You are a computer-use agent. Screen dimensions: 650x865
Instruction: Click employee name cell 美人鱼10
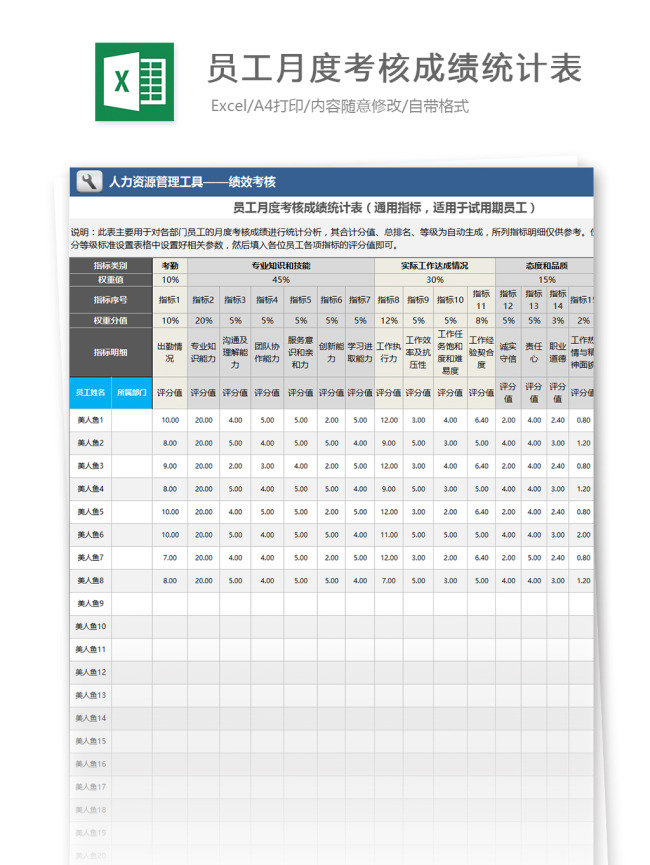coord(90,626)
